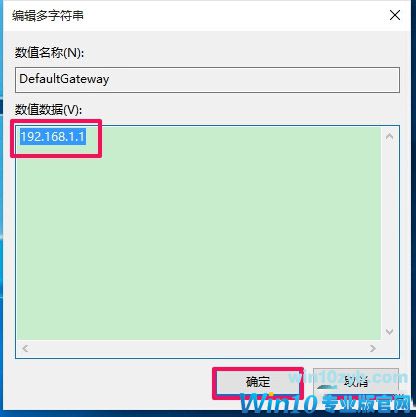Click the 数值数据(V) label
The width and height of the screenshot is (416, 417).
point(48,110)
